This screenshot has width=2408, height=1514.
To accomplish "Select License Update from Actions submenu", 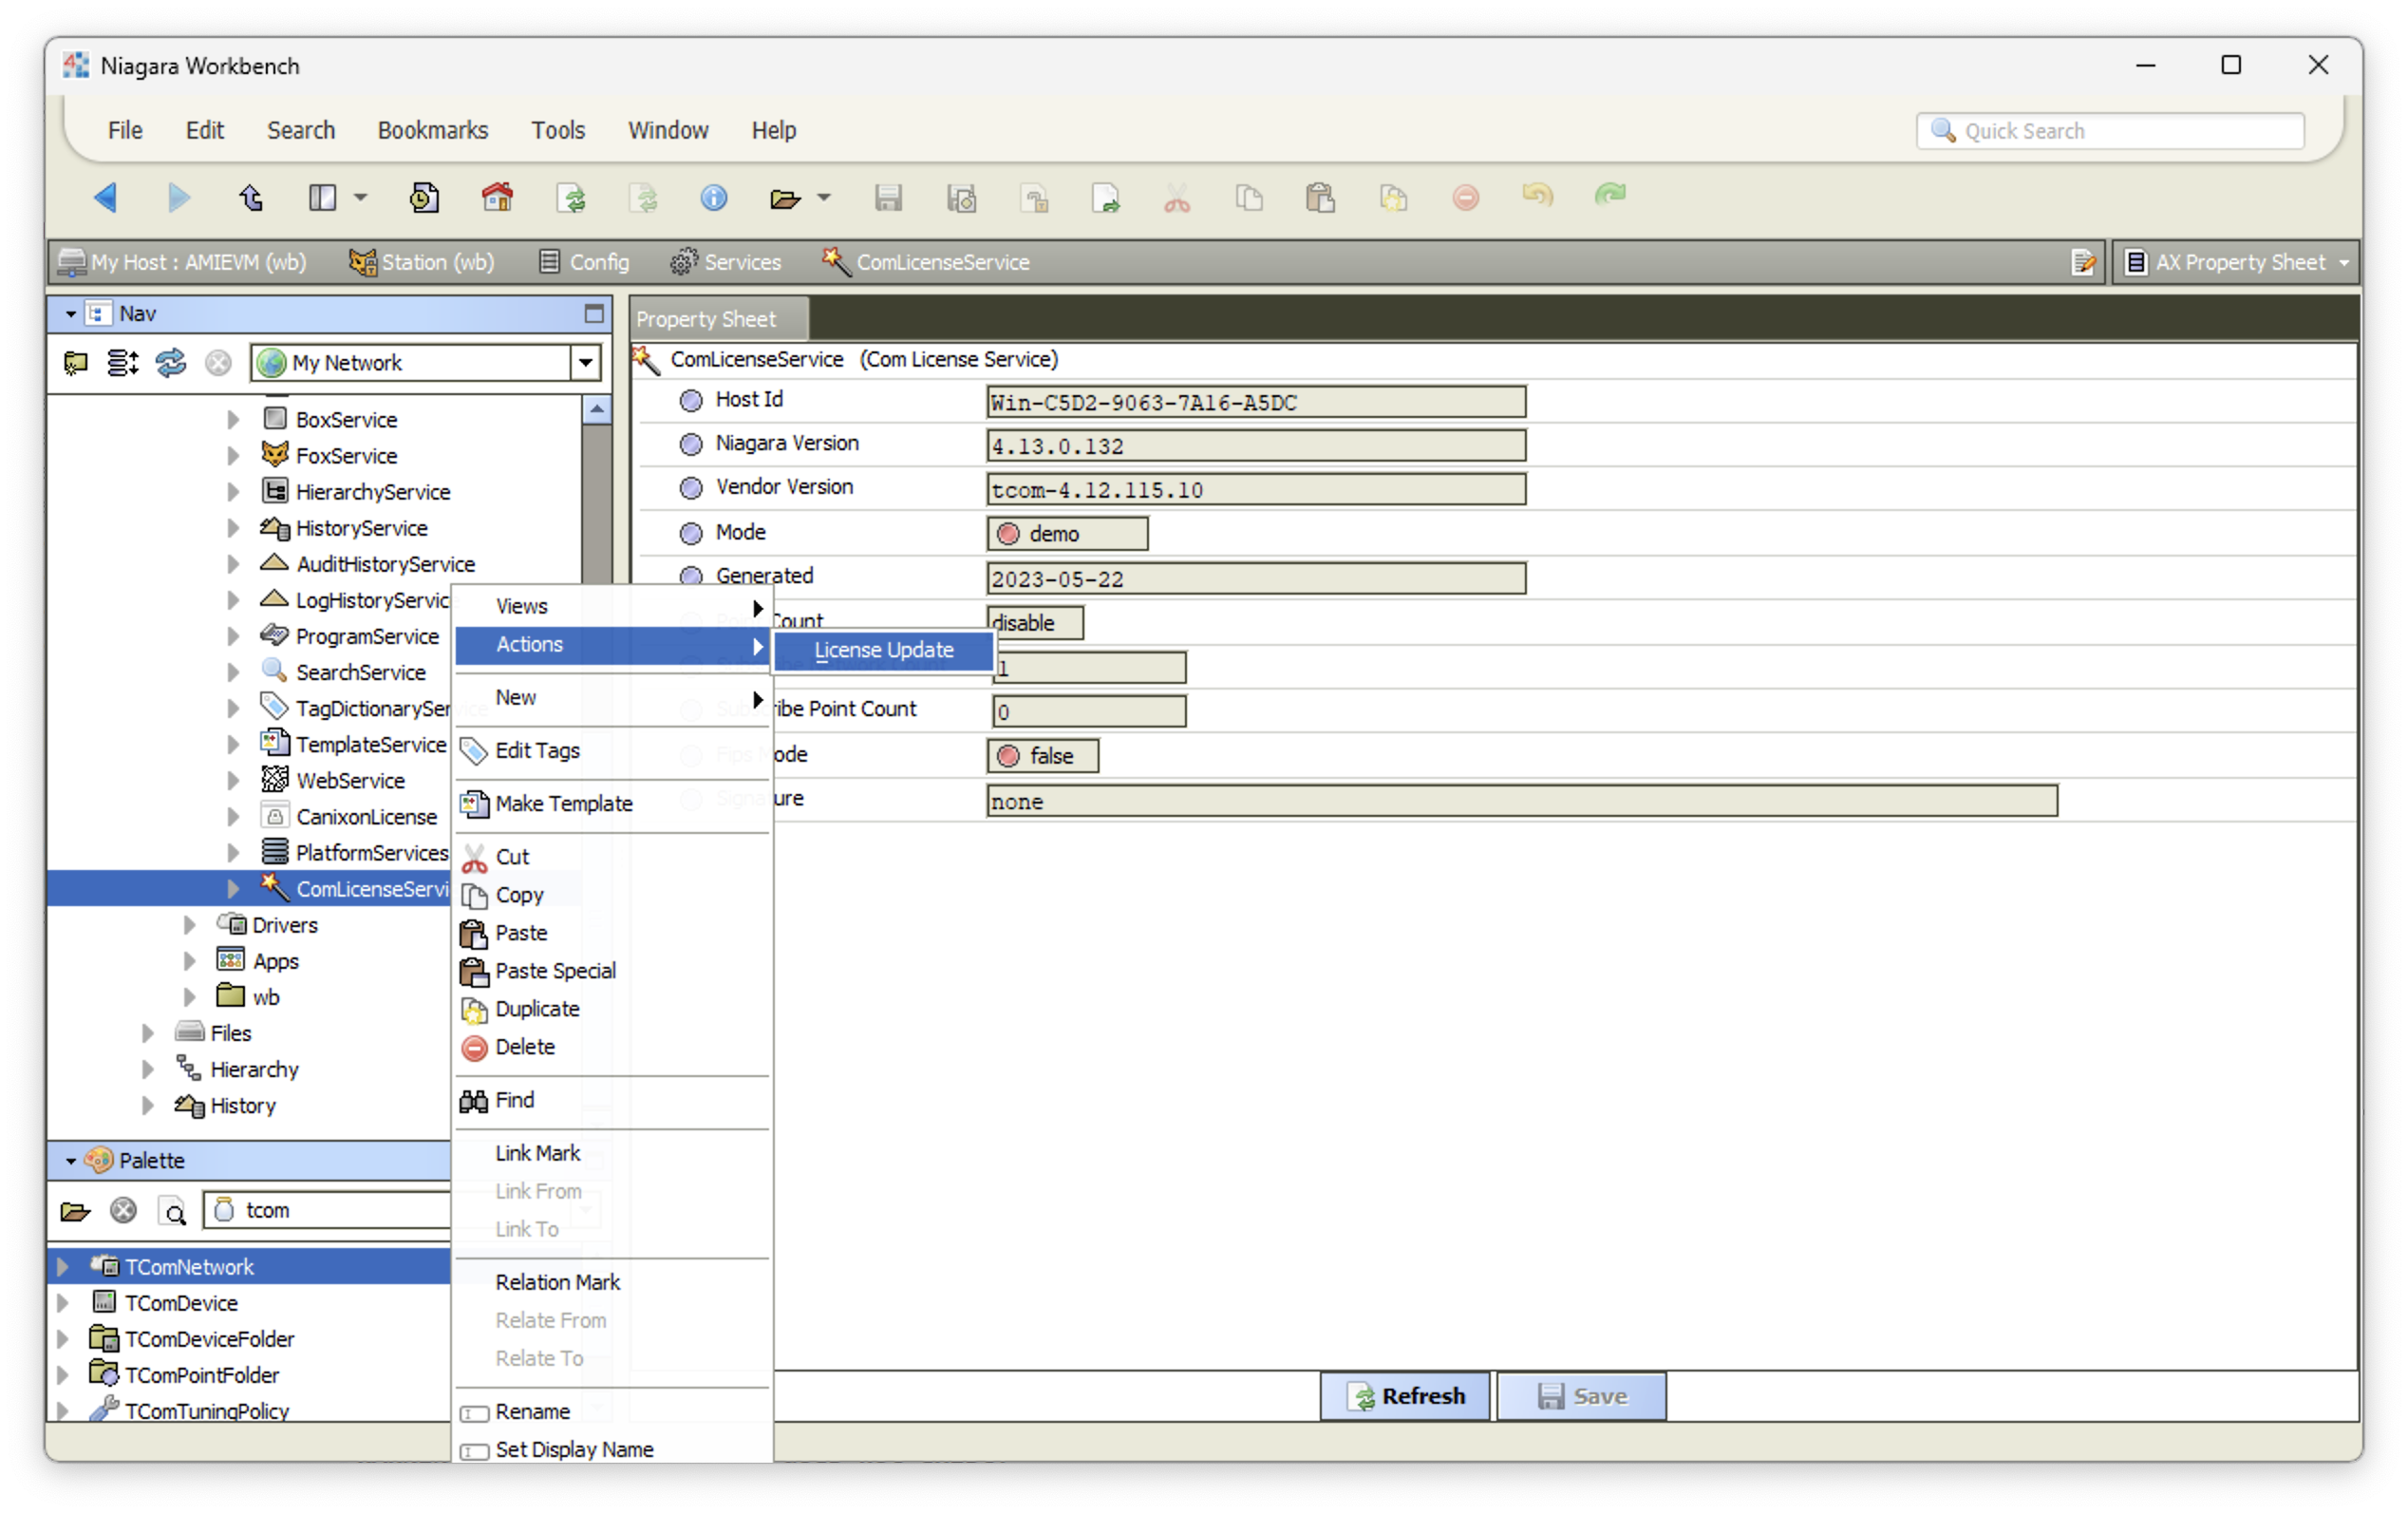I will [883, 650].
